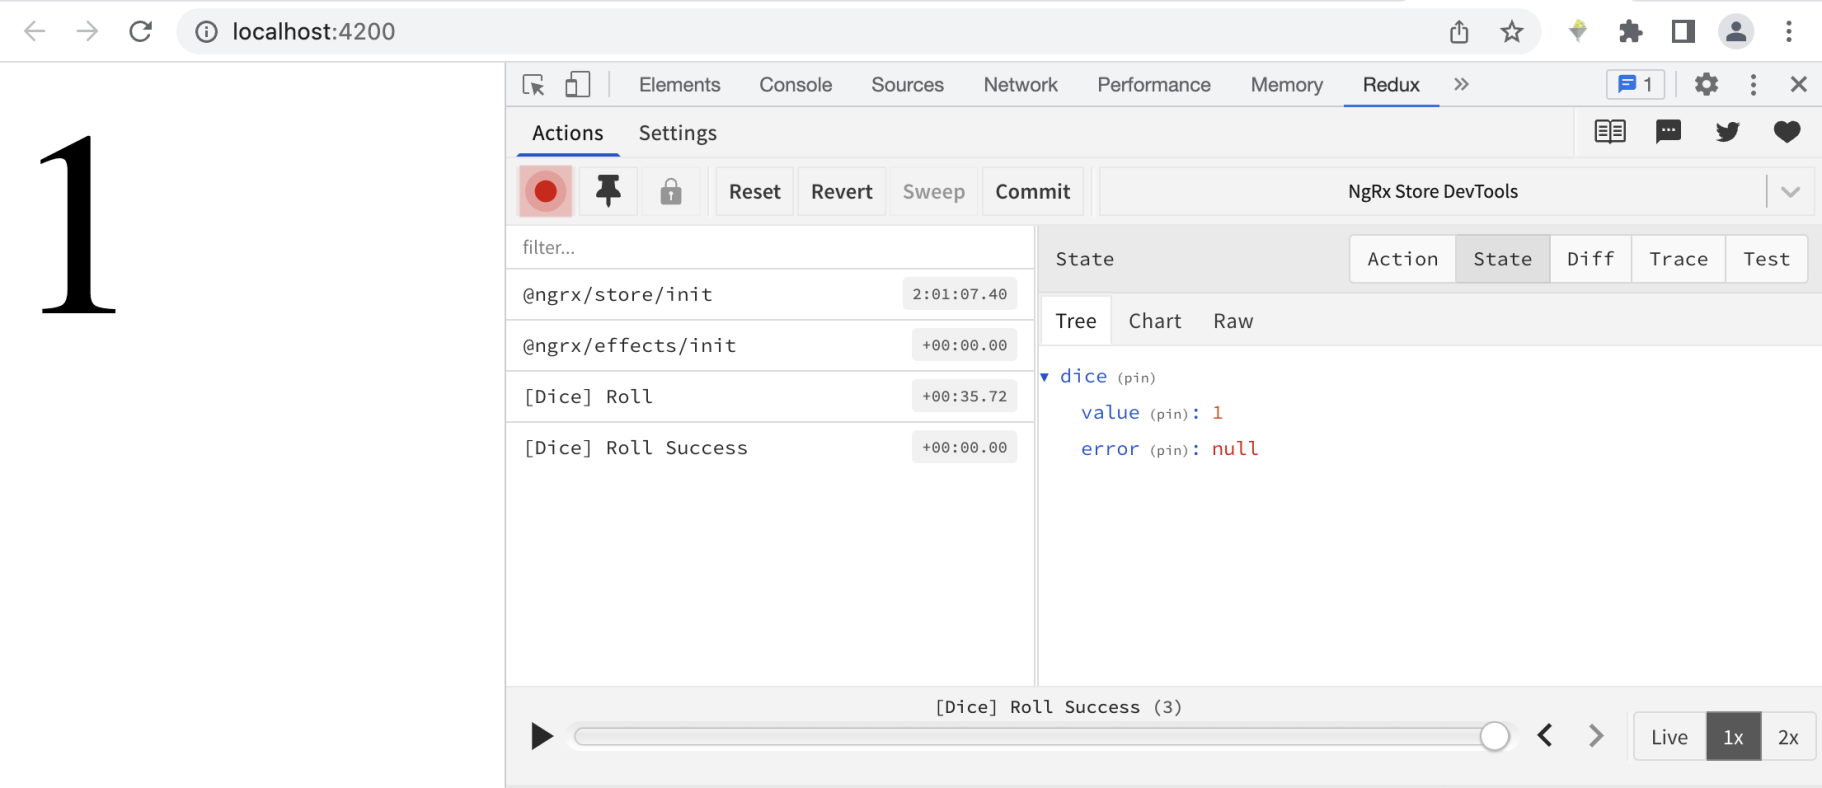Toggle the device toolbar icon
This screenshot has height=788, width=1822.
click(577, 85)
